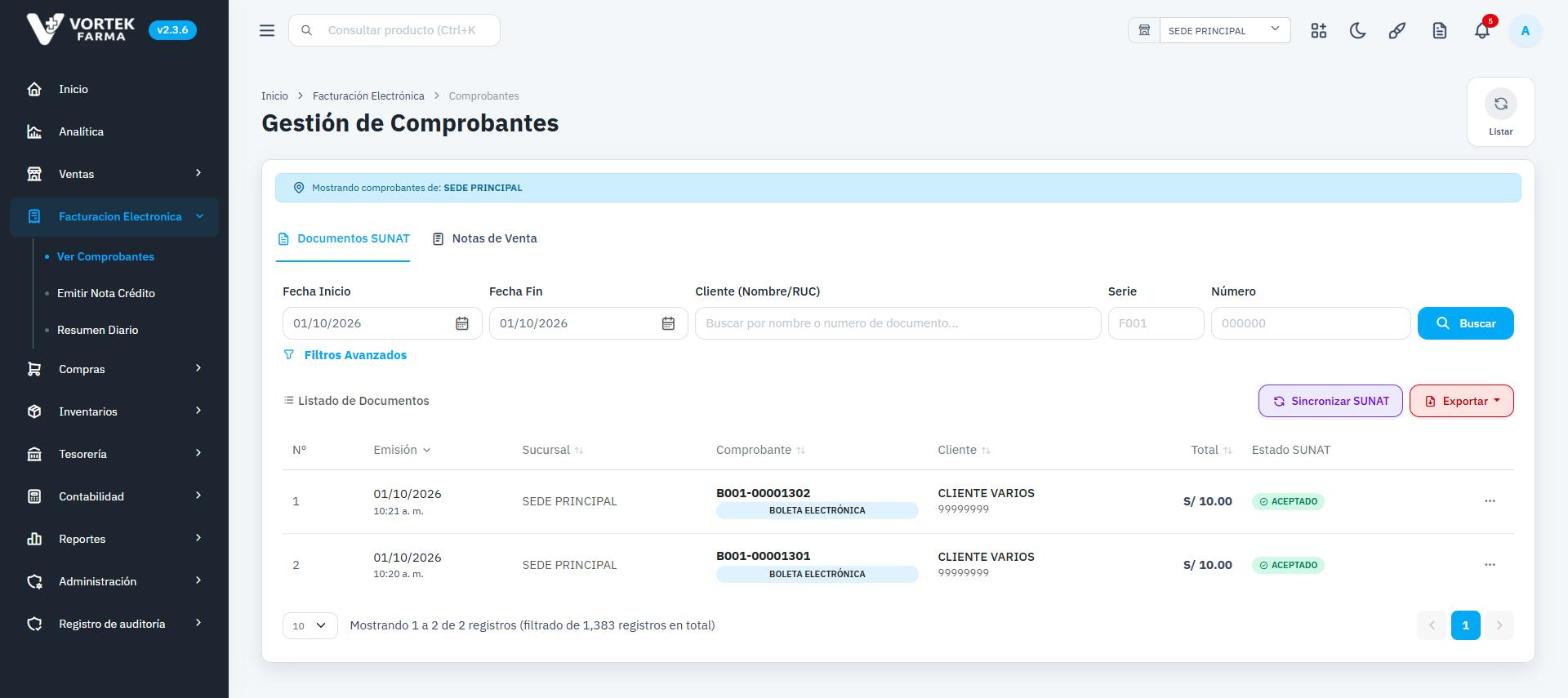Click the Registro de auditoría icon
Screen dimensions: 1568x698
pos(34,624)
